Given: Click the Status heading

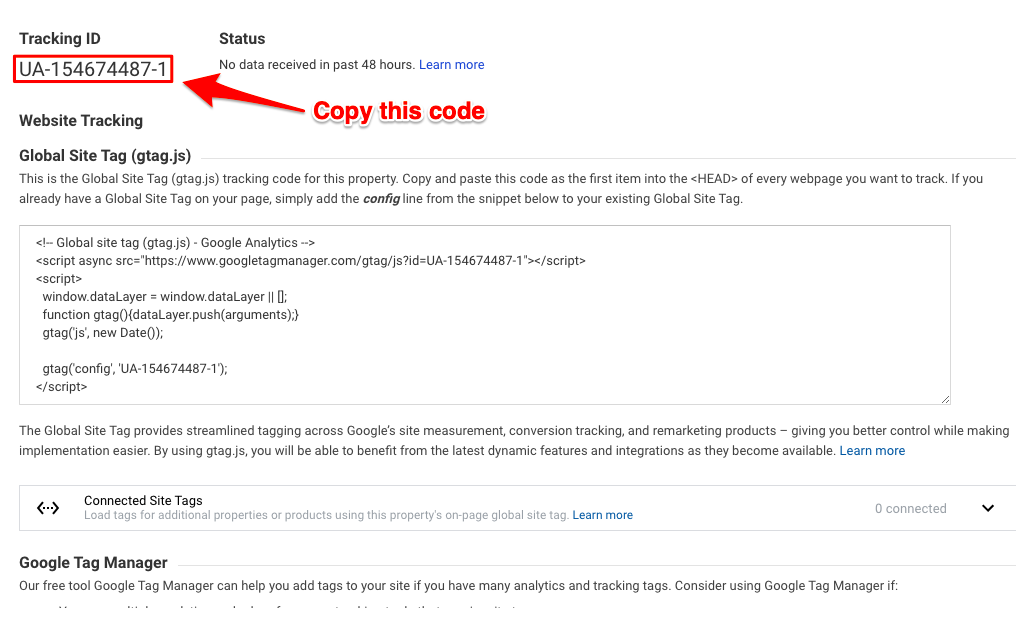Looking at the screenshot, I should point(242,39).
